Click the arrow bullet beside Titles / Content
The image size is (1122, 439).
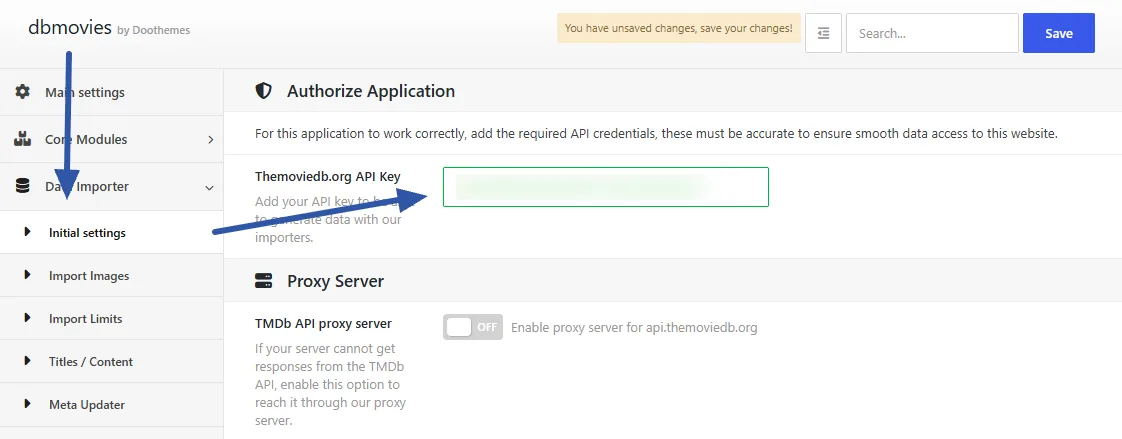click(27, 361)
